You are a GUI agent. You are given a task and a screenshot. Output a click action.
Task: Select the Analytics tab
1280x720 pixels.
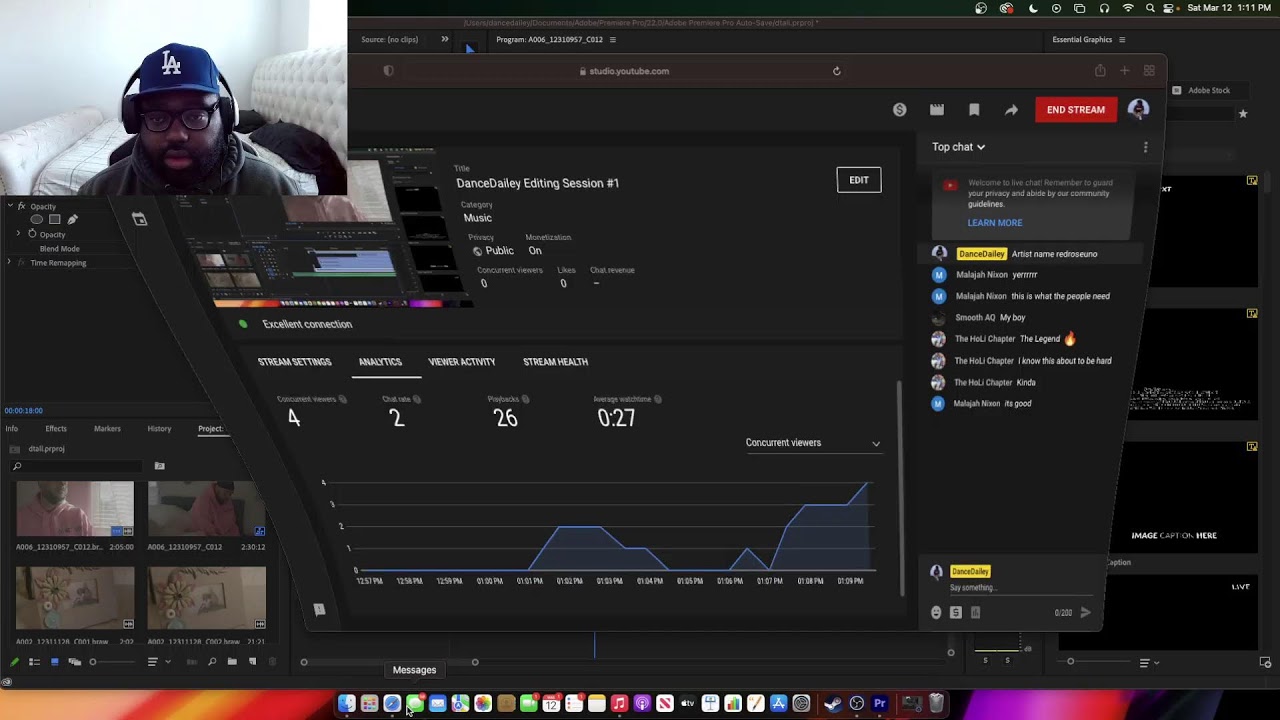pos(380,362)
